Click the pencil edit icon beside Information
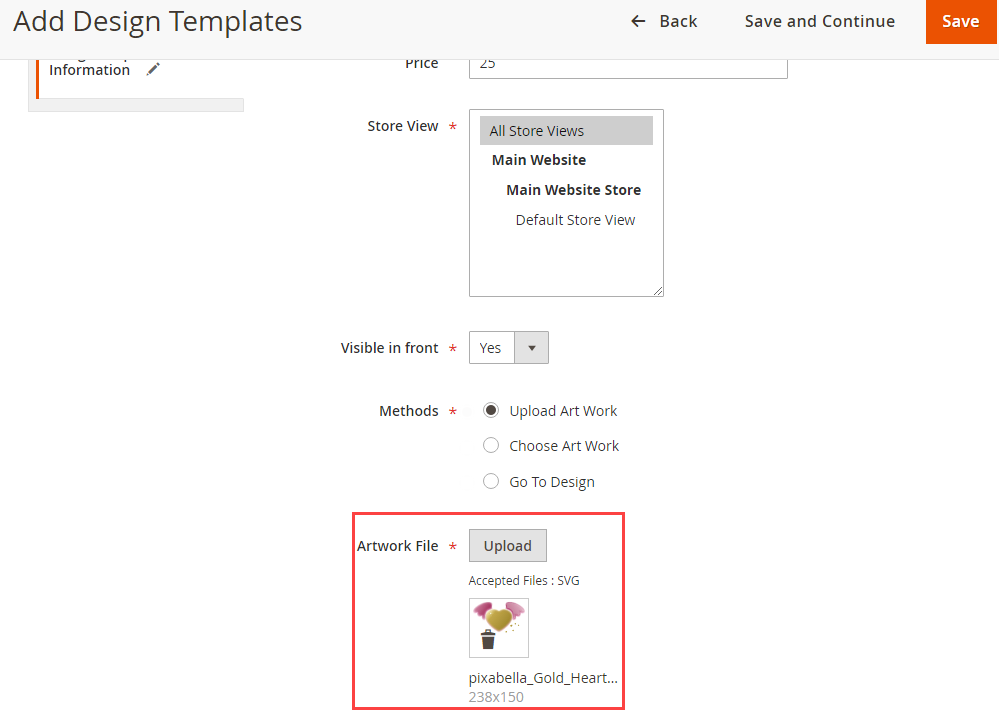The width and height of the screenshot is (999, 711). pos(153,70)
